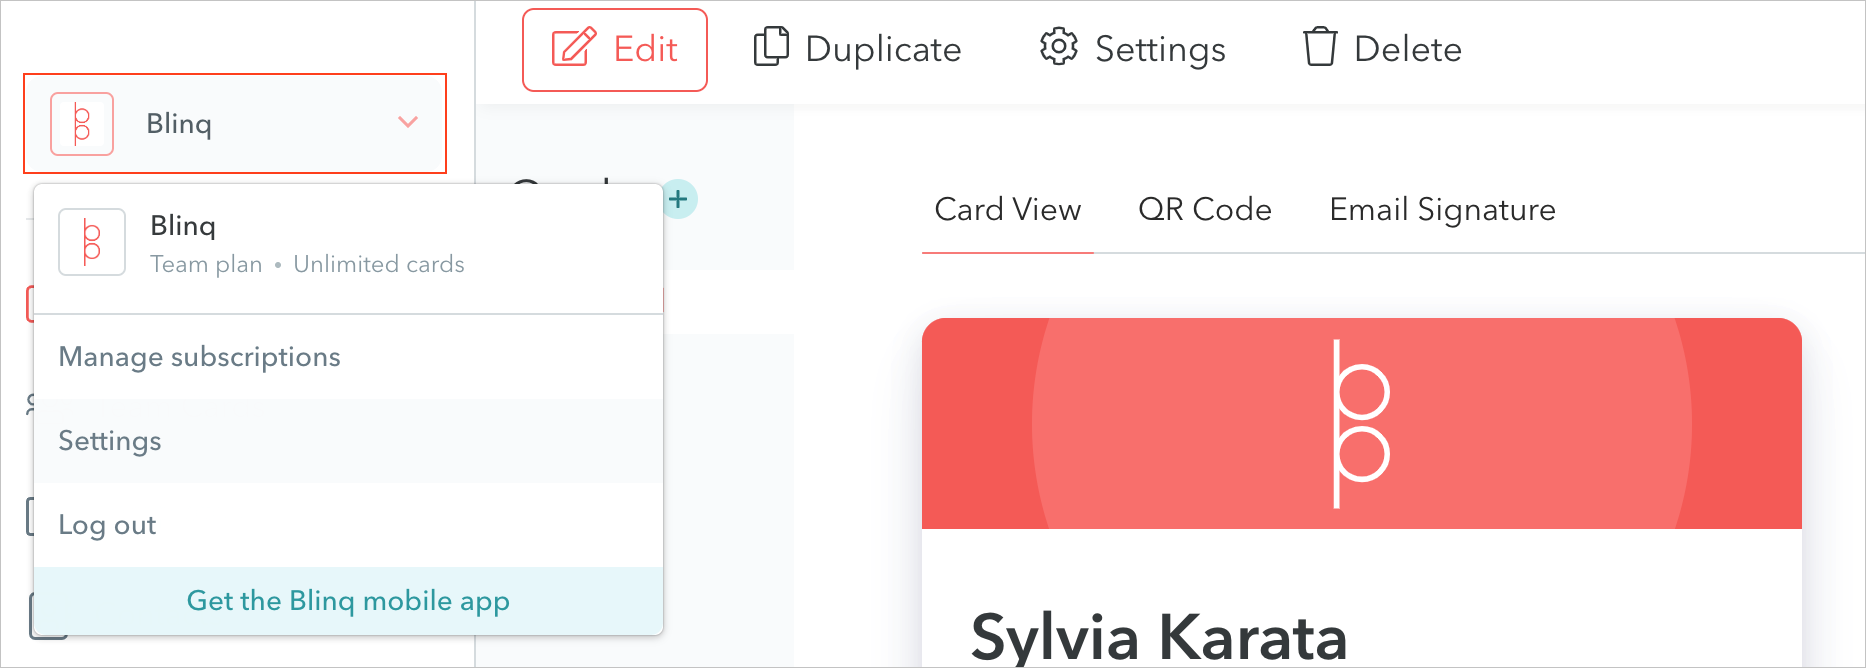Collapse the Blinq workspace dropdown chevron

(x=408, y=122)
